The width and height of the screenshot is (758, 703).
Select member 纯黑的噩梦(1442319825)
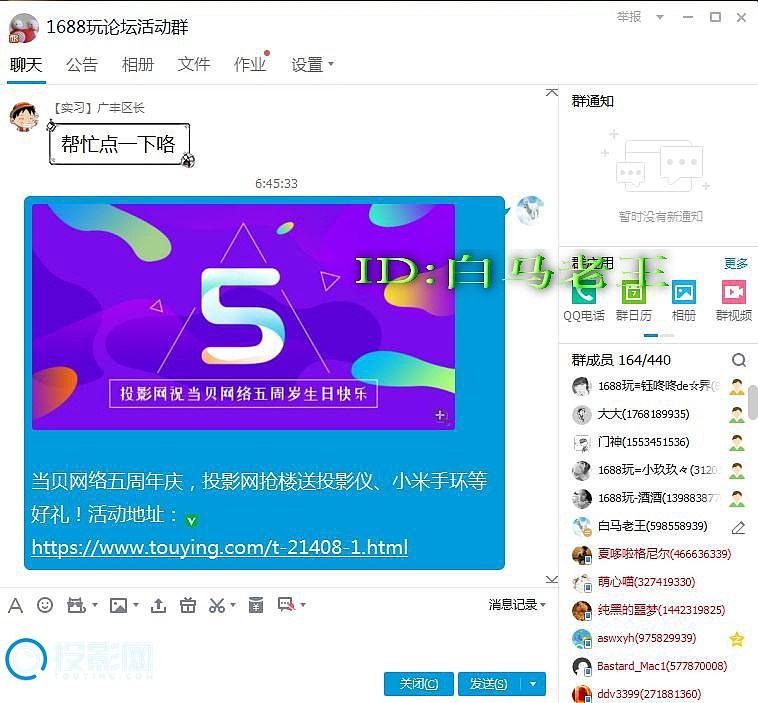tap(659, 611)
